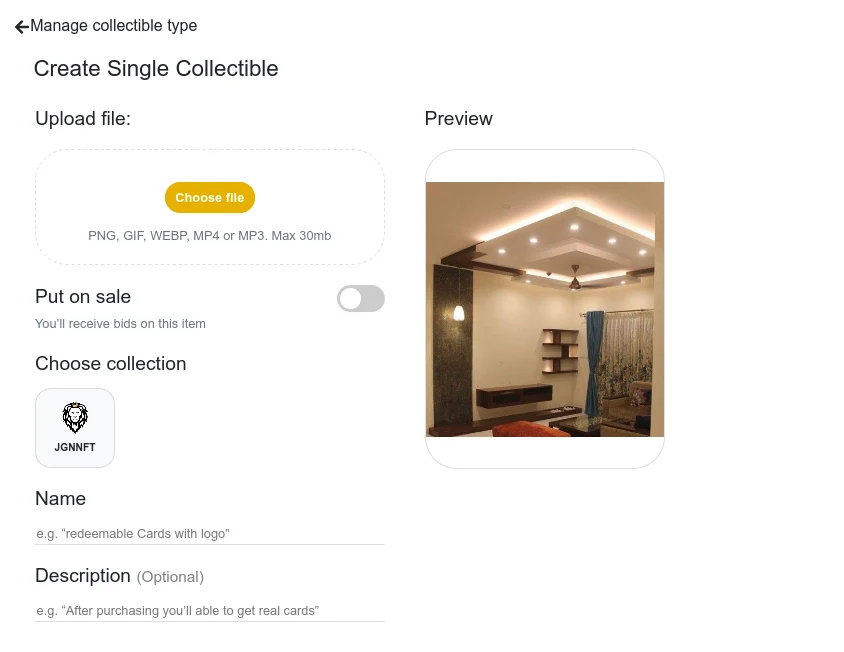The height and width of the screenshot is (652, 844).
Task: Focus the Name input field
Action: pyautogui.click(x=210, y=534)
